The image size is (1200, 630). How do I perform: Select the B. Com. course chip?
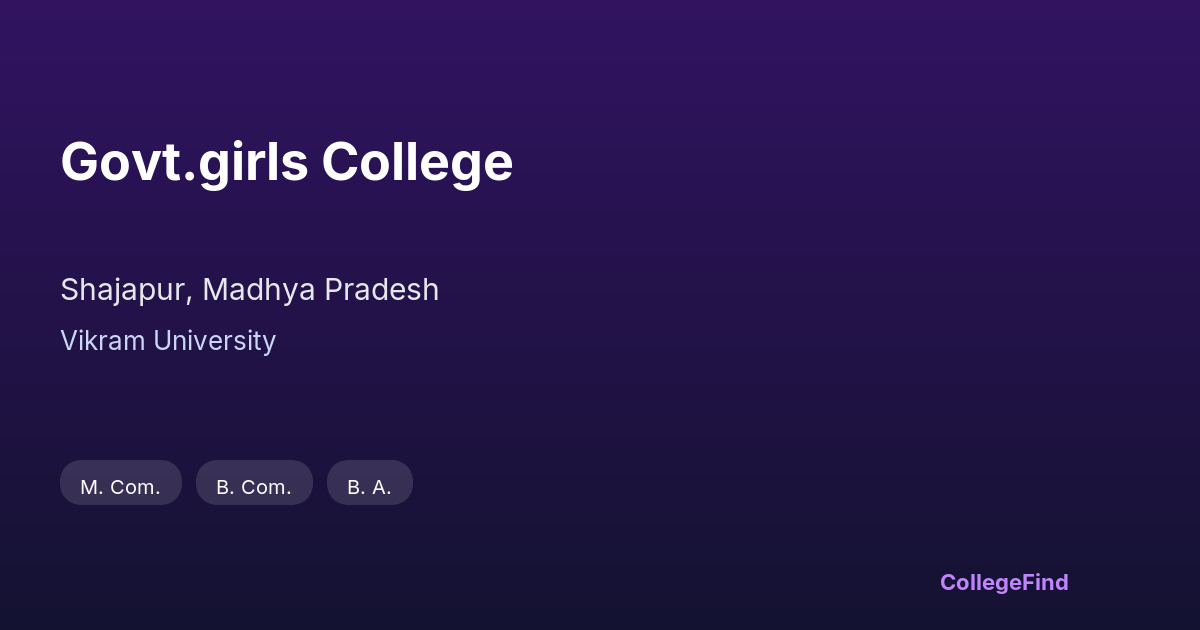pos(254,486)
